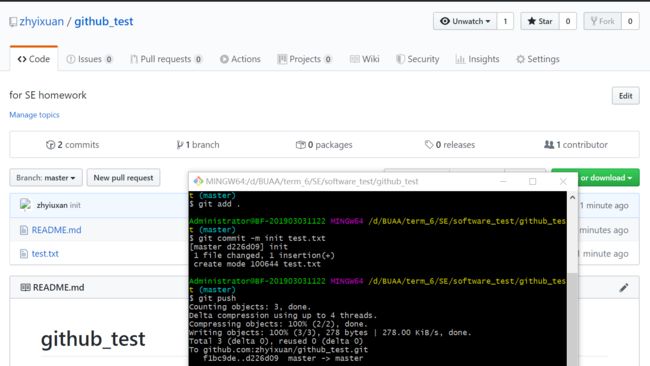Expand the Branch: master selector

tap(46, 177)
